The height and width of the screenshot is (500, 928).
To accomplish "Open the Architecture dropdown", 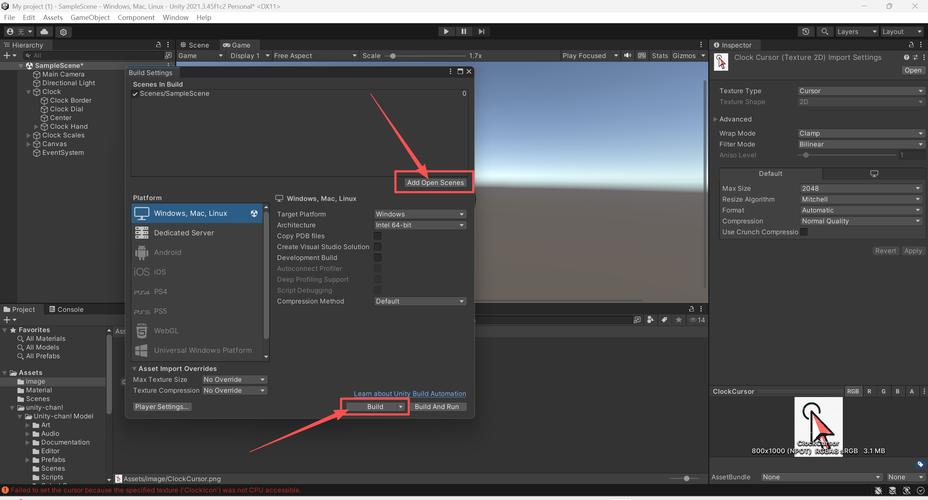I will (x=420, y=225).
